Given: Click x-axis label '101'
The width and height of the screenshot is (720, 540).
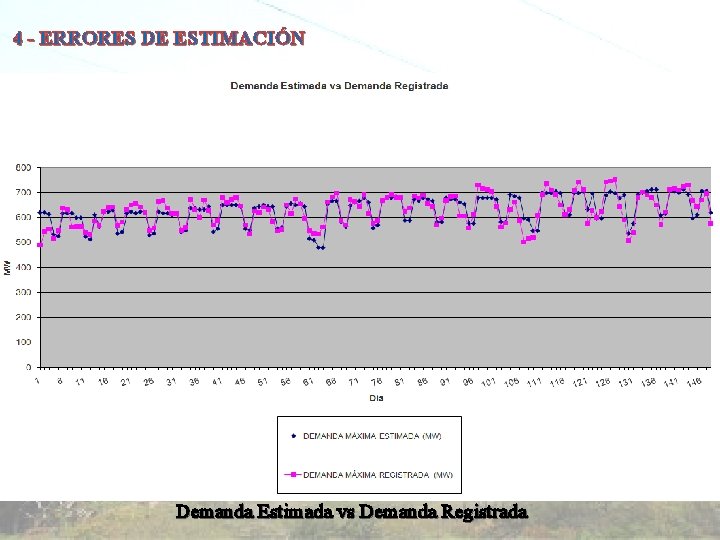Looking at the screenshot, I should click(489, 382).
